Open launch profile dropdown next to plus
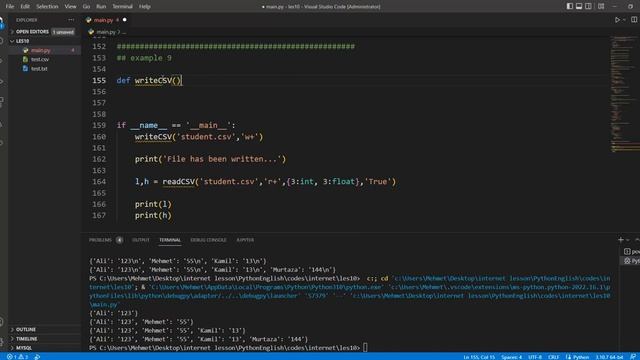 pos(628,240)
